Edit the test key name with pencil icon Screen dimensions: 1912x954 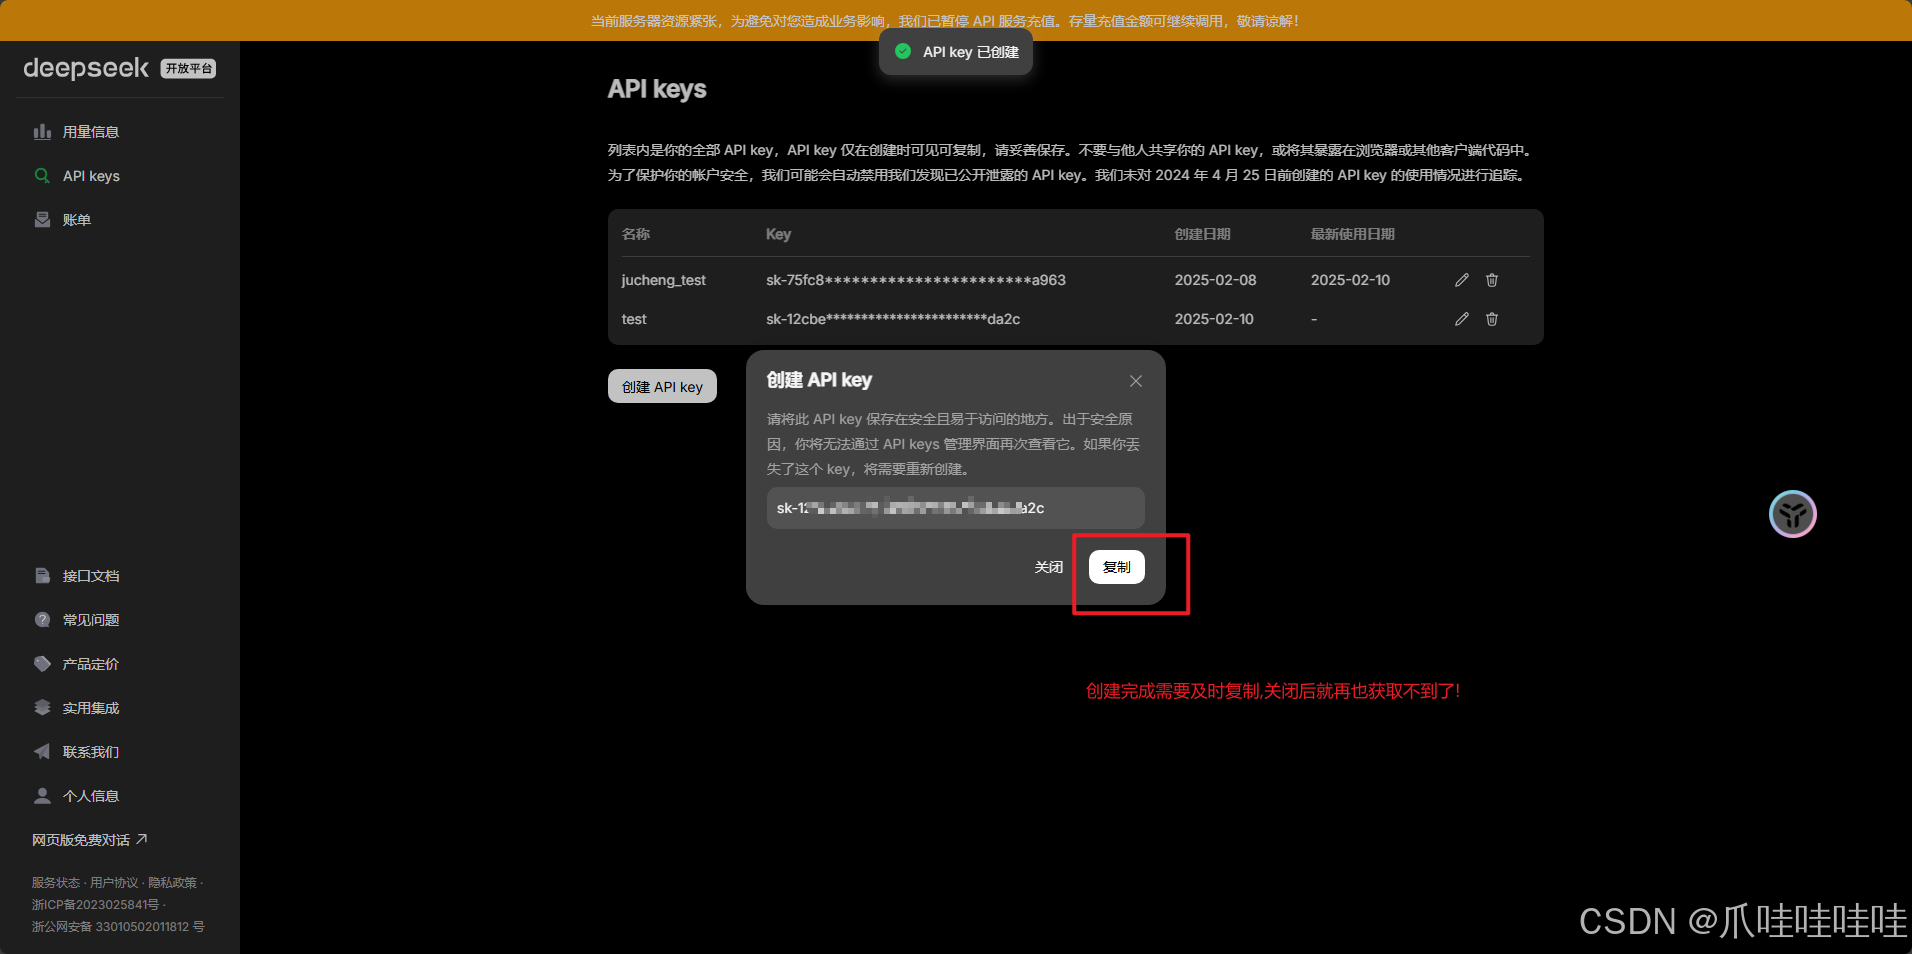[x=1462, y=319]
